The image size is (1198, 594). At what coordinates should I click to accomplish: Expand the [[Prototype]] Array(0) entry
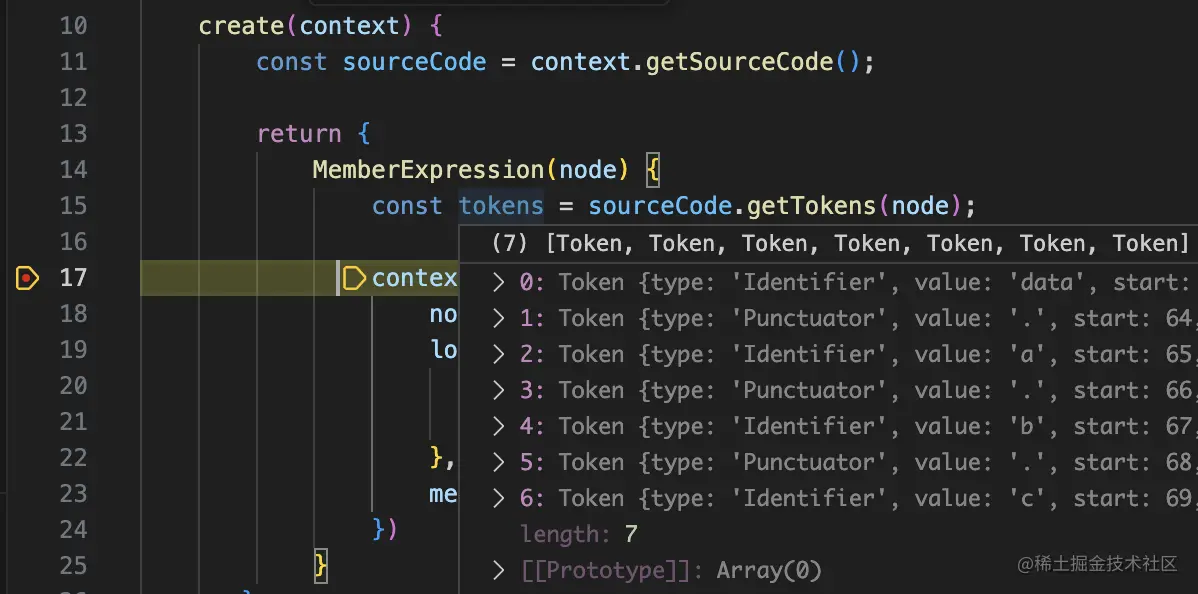point(498,570)
